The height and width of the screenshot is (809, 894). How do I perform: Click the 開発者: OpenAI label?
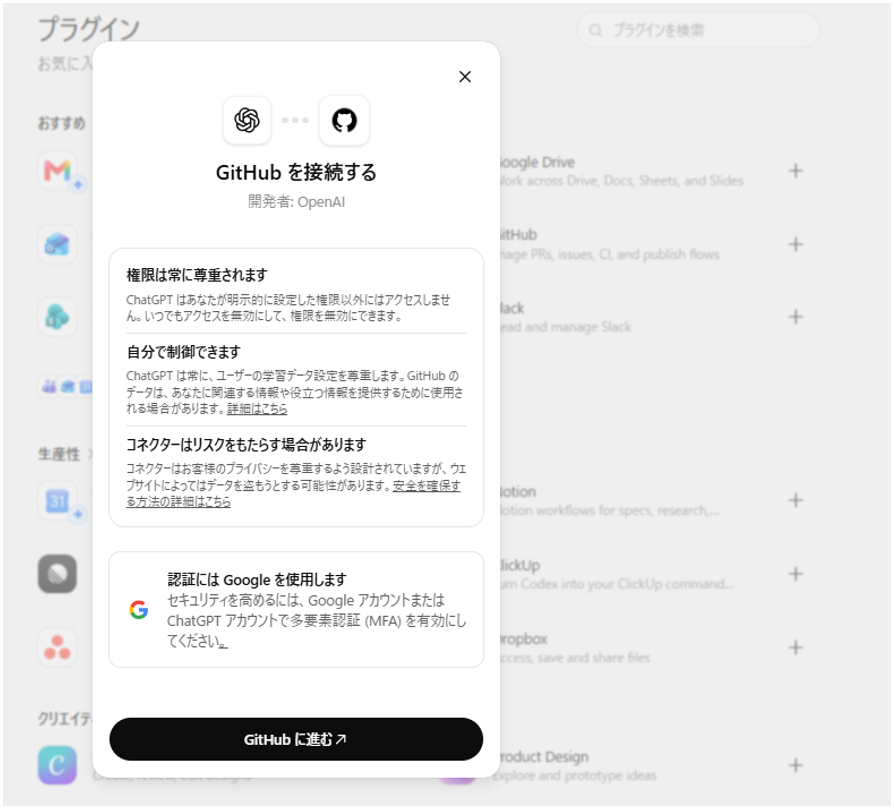296,202
